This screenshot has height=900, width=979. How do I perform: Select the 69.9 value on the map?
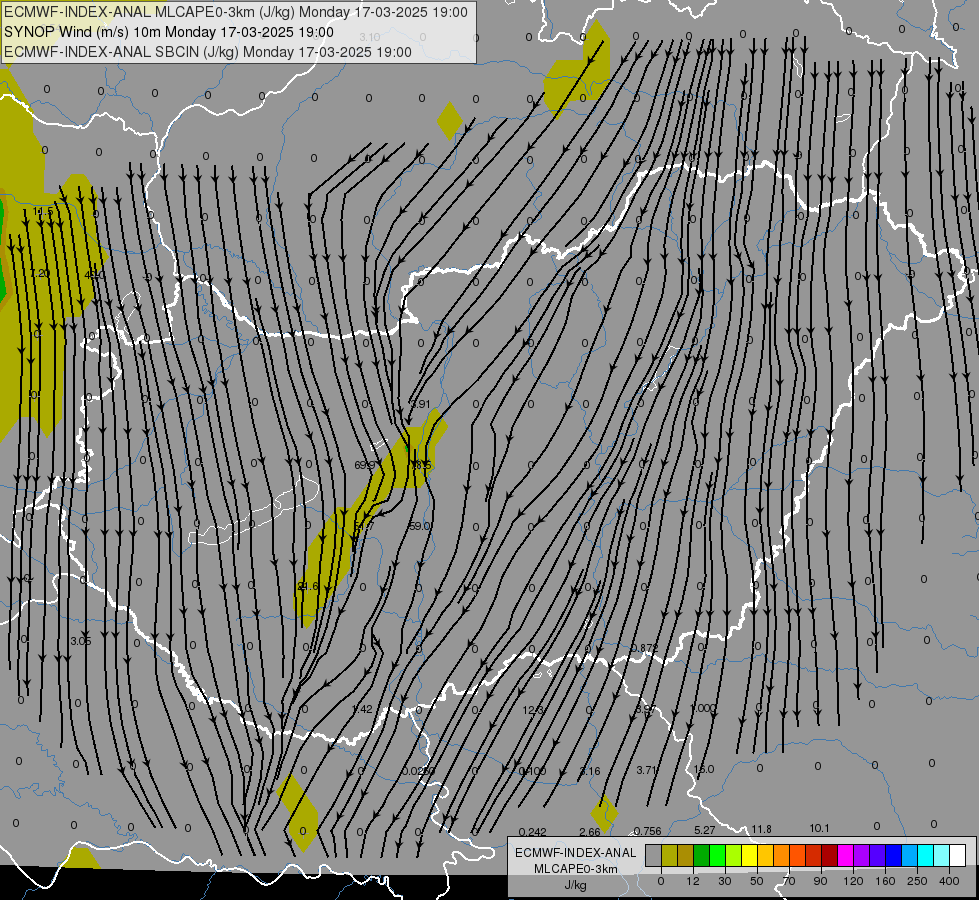tap(365, 465)
